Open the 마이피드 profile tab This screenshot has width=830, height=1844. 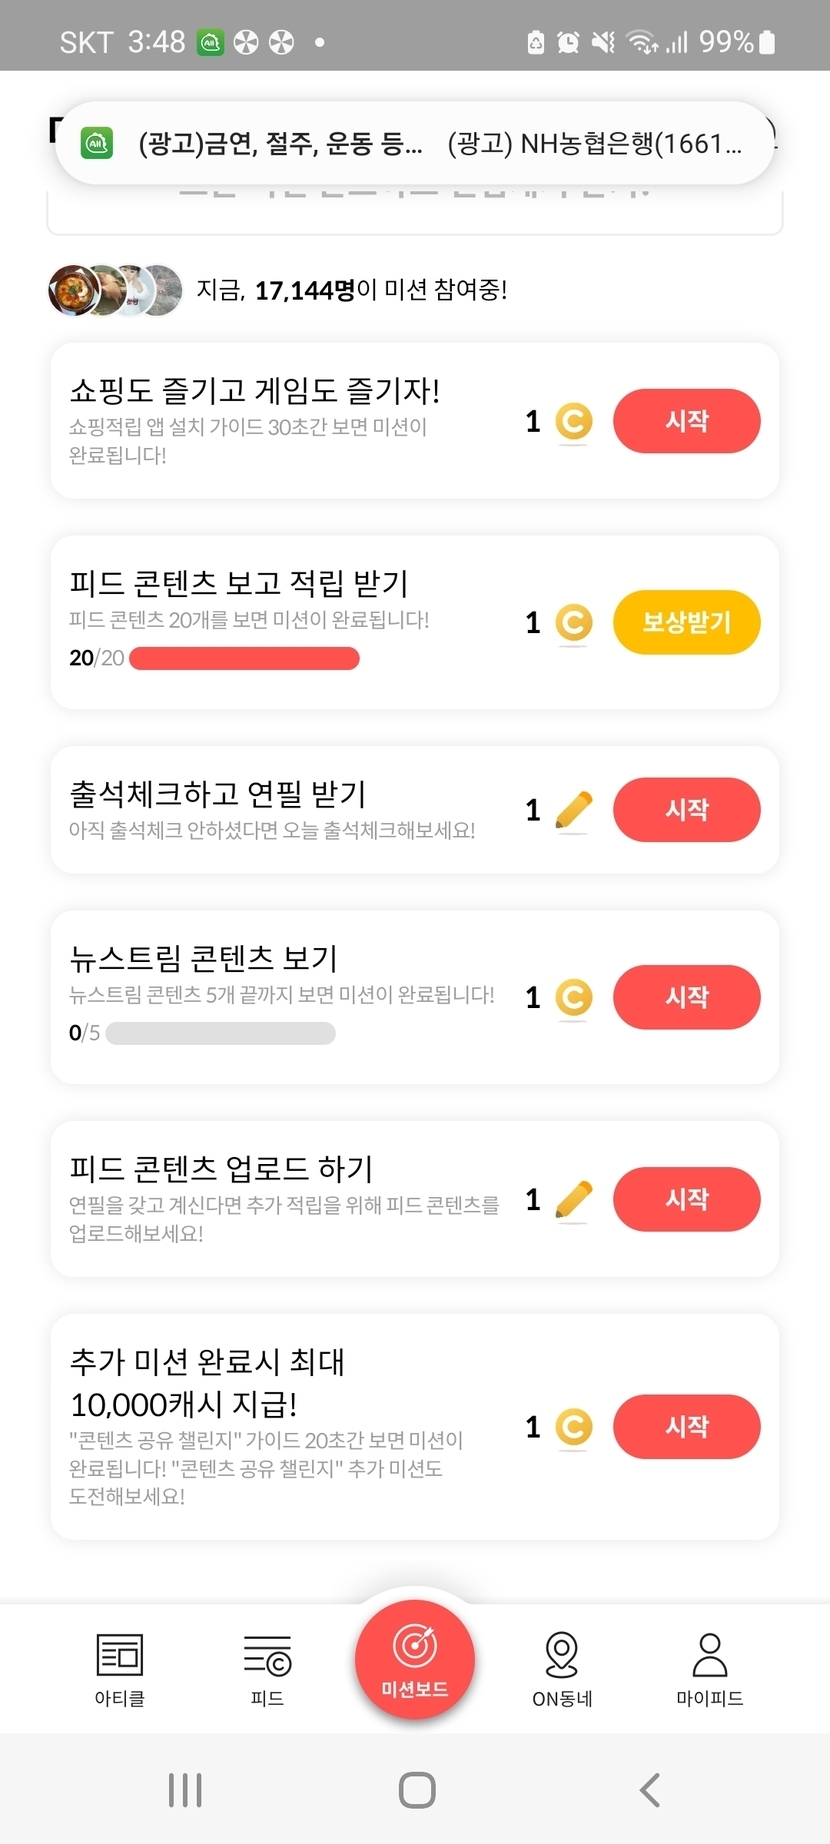710,1655
